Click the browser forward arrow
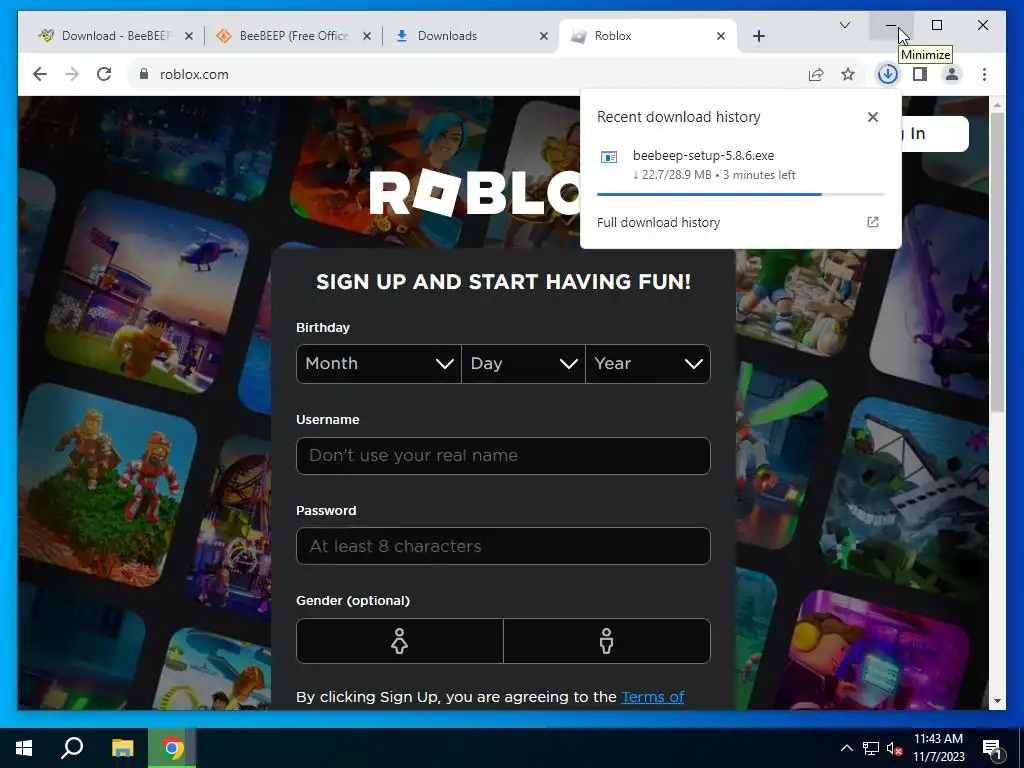This screenshot has height=768, width=1024. (72, 74)
